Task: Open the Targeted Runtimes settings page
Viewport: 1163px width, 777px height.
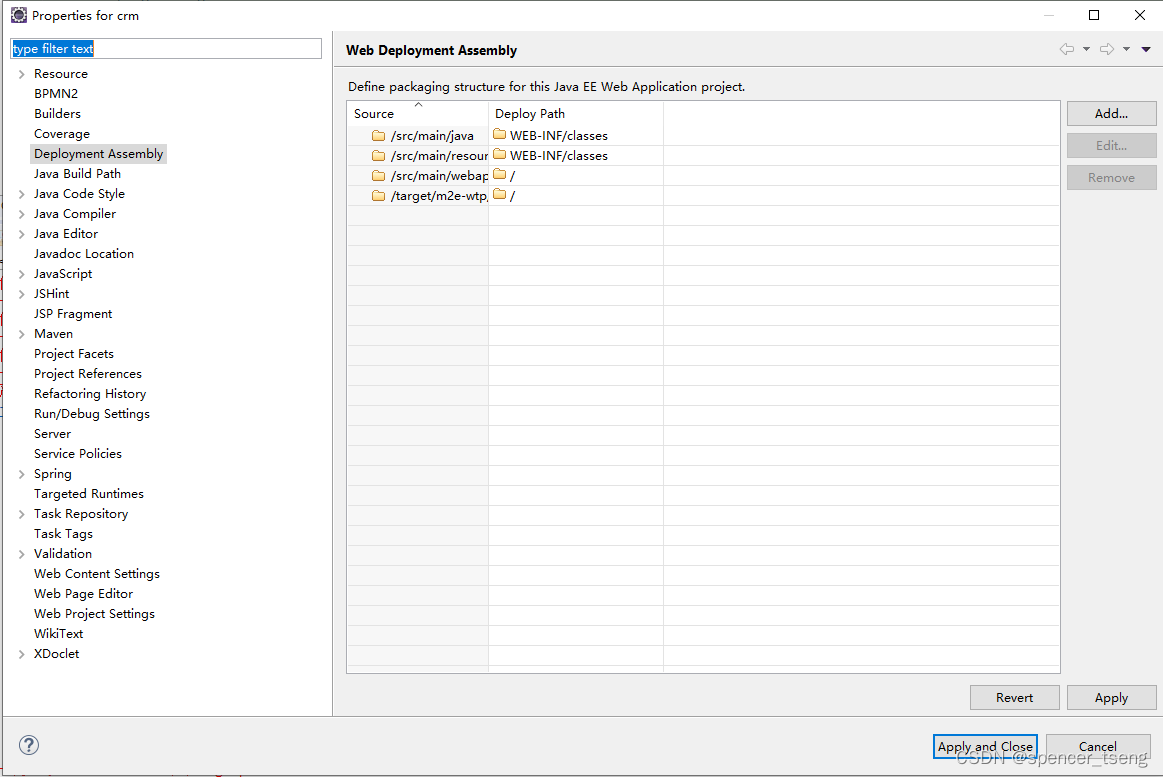Action: click(x=88, y=493)
